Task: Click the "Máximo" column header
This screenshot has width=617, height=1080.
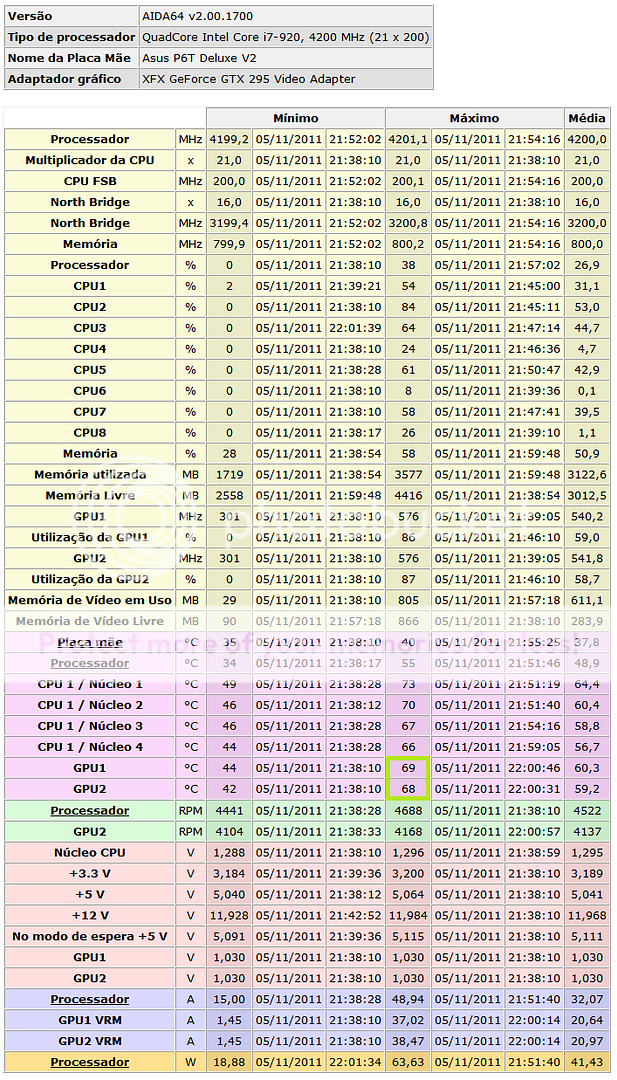Action: pyautogui.click(x=474, y=118)
